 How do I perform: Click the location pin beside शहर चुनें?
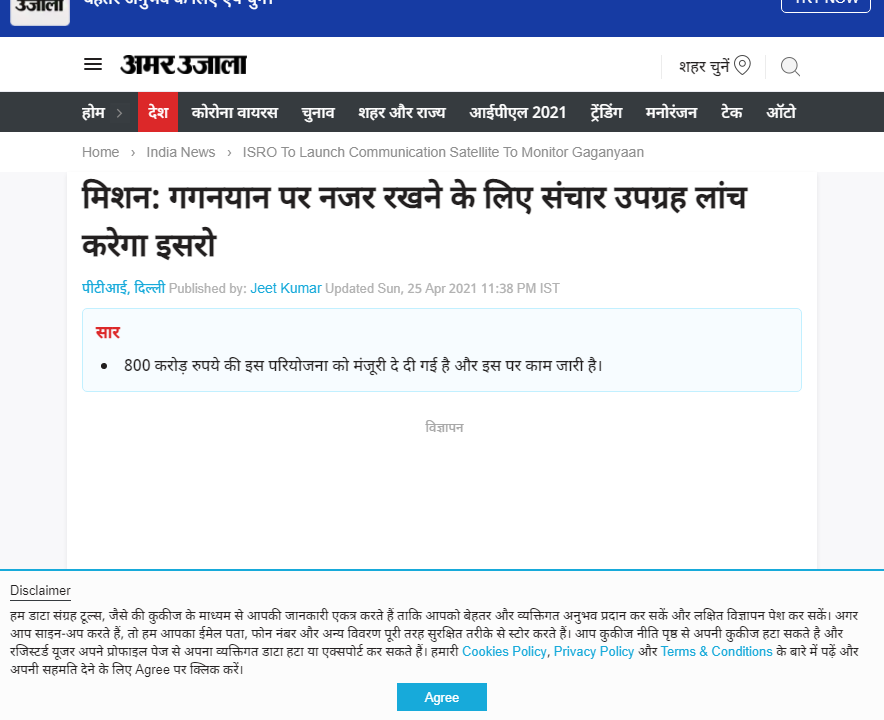[x=741, y=63]
